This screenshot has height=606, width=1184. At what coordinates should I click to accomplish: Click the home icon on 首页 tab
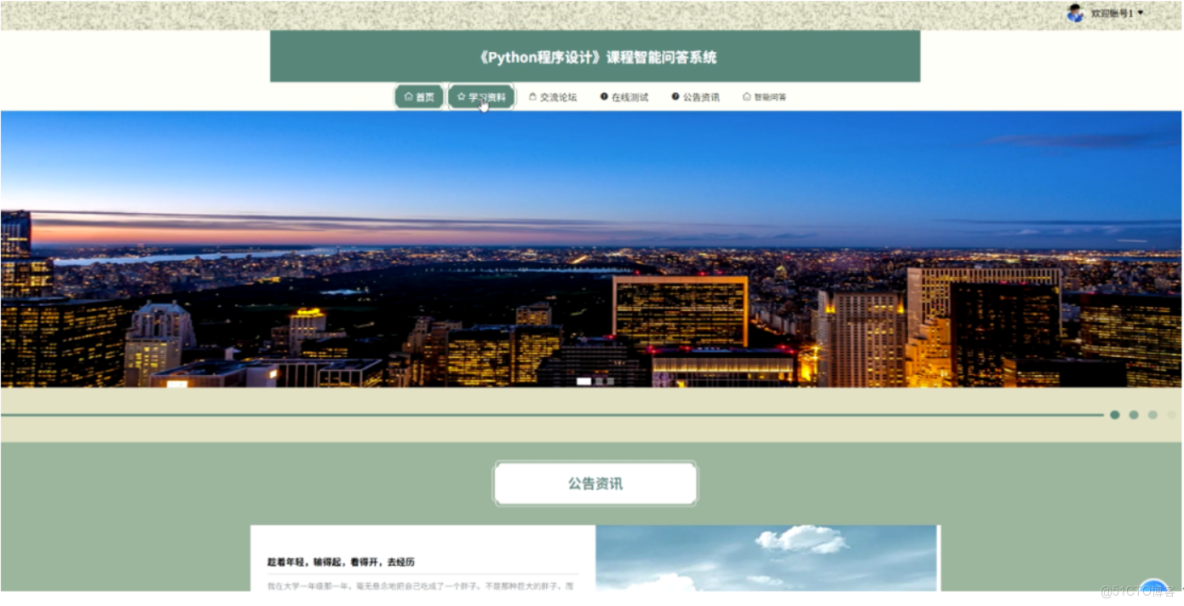409,96
